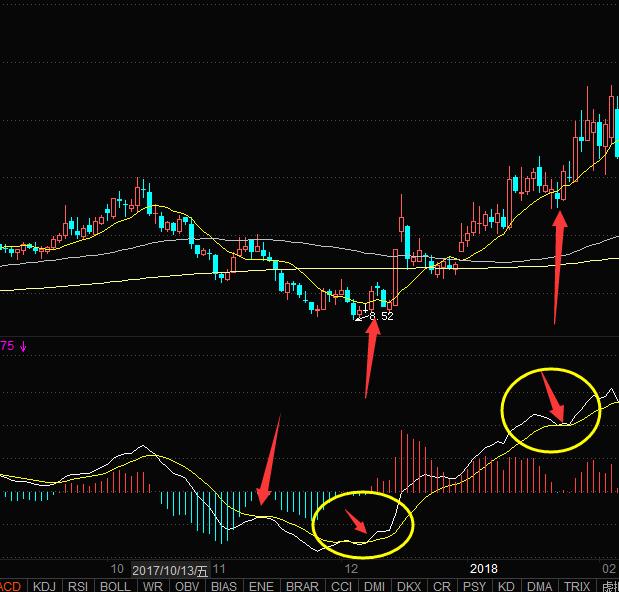Select the RSI indicator tab
619x592 pixels.
click(x=77, y=586)
